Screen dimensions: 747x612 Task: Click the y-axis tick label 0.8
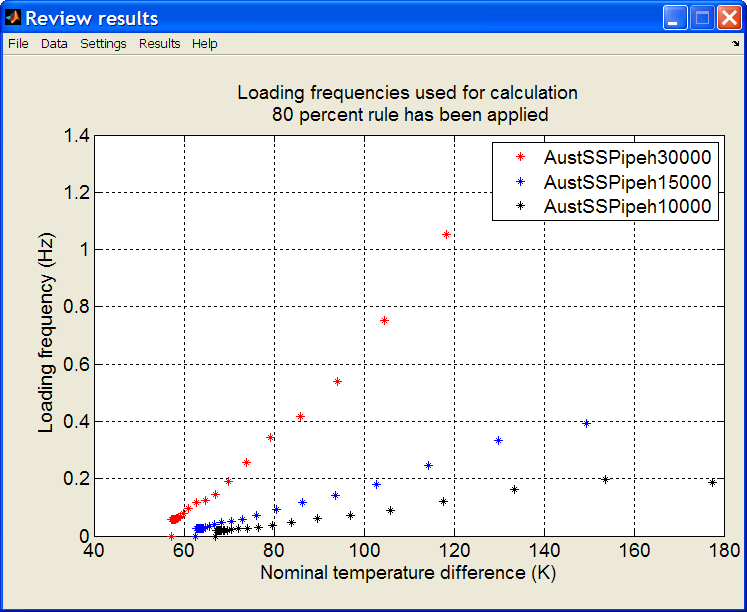click(x=76, y=307)
